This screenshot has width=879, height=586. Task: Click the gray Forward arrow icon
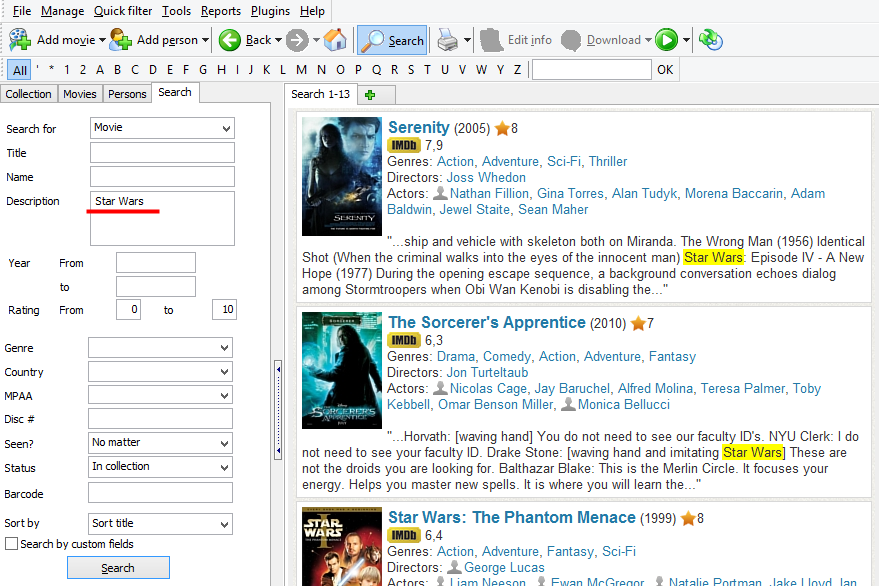pos(297,40)
